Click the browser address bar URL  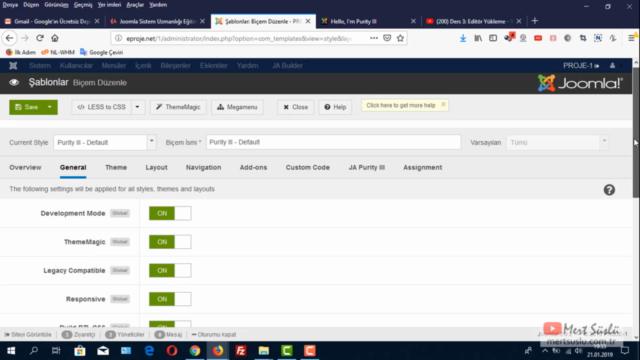click(239, 38)
